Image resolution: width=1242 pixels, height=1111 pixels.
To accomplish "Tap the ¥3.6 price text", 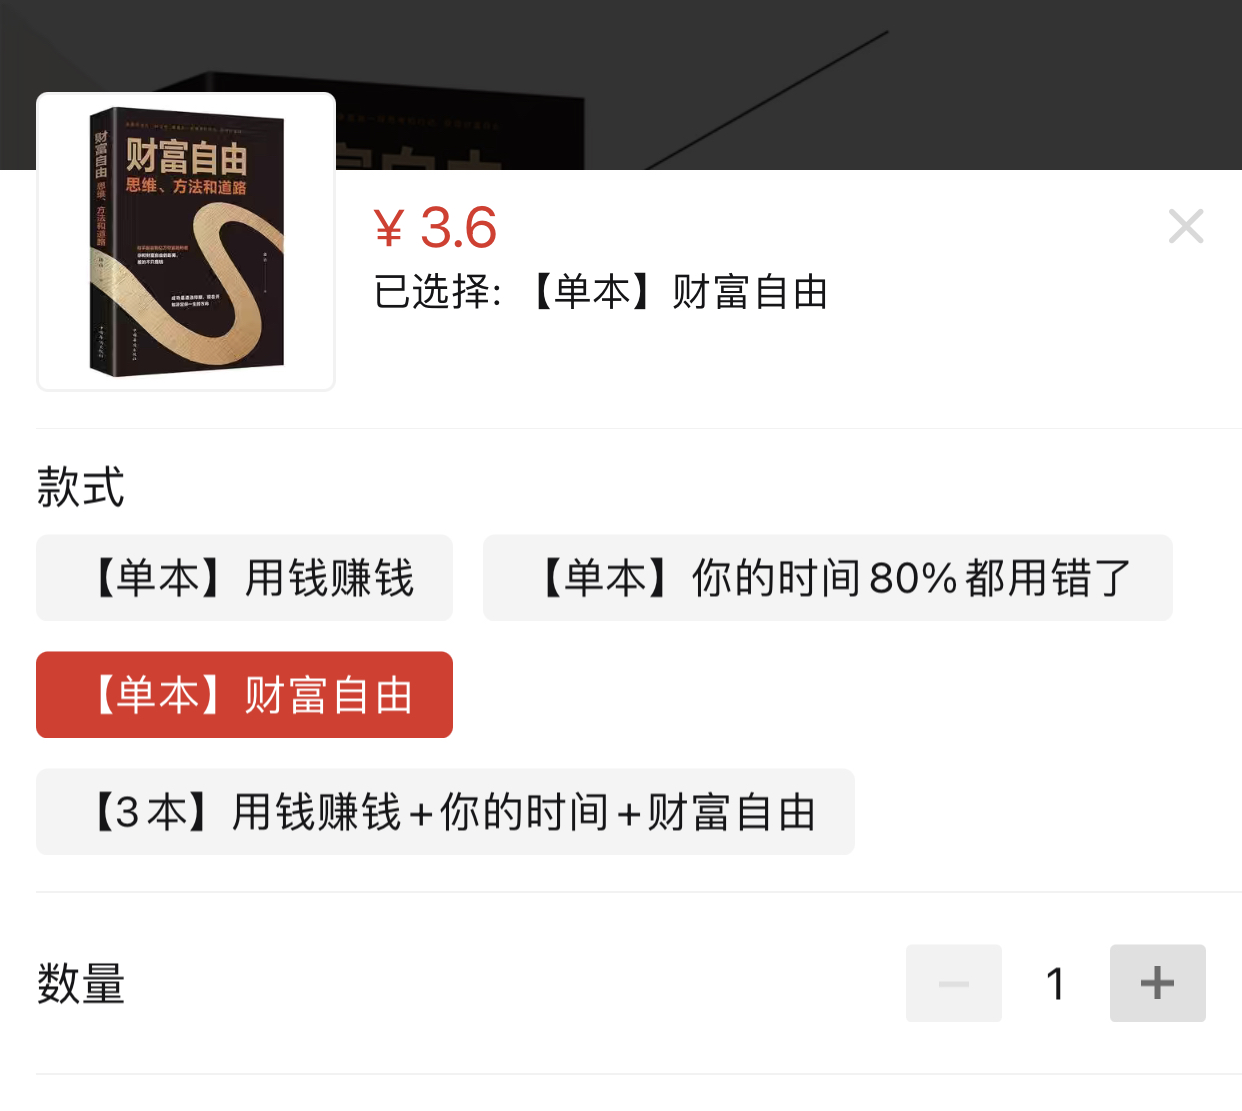I will point(435,228).
